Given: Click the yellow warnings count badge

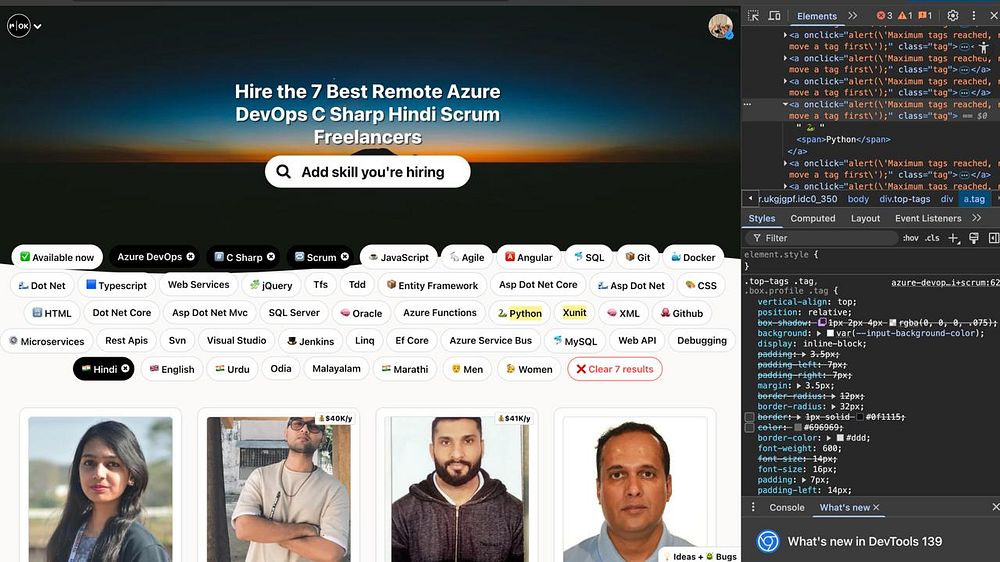Looking at the screenshot, I should [905, 15].
